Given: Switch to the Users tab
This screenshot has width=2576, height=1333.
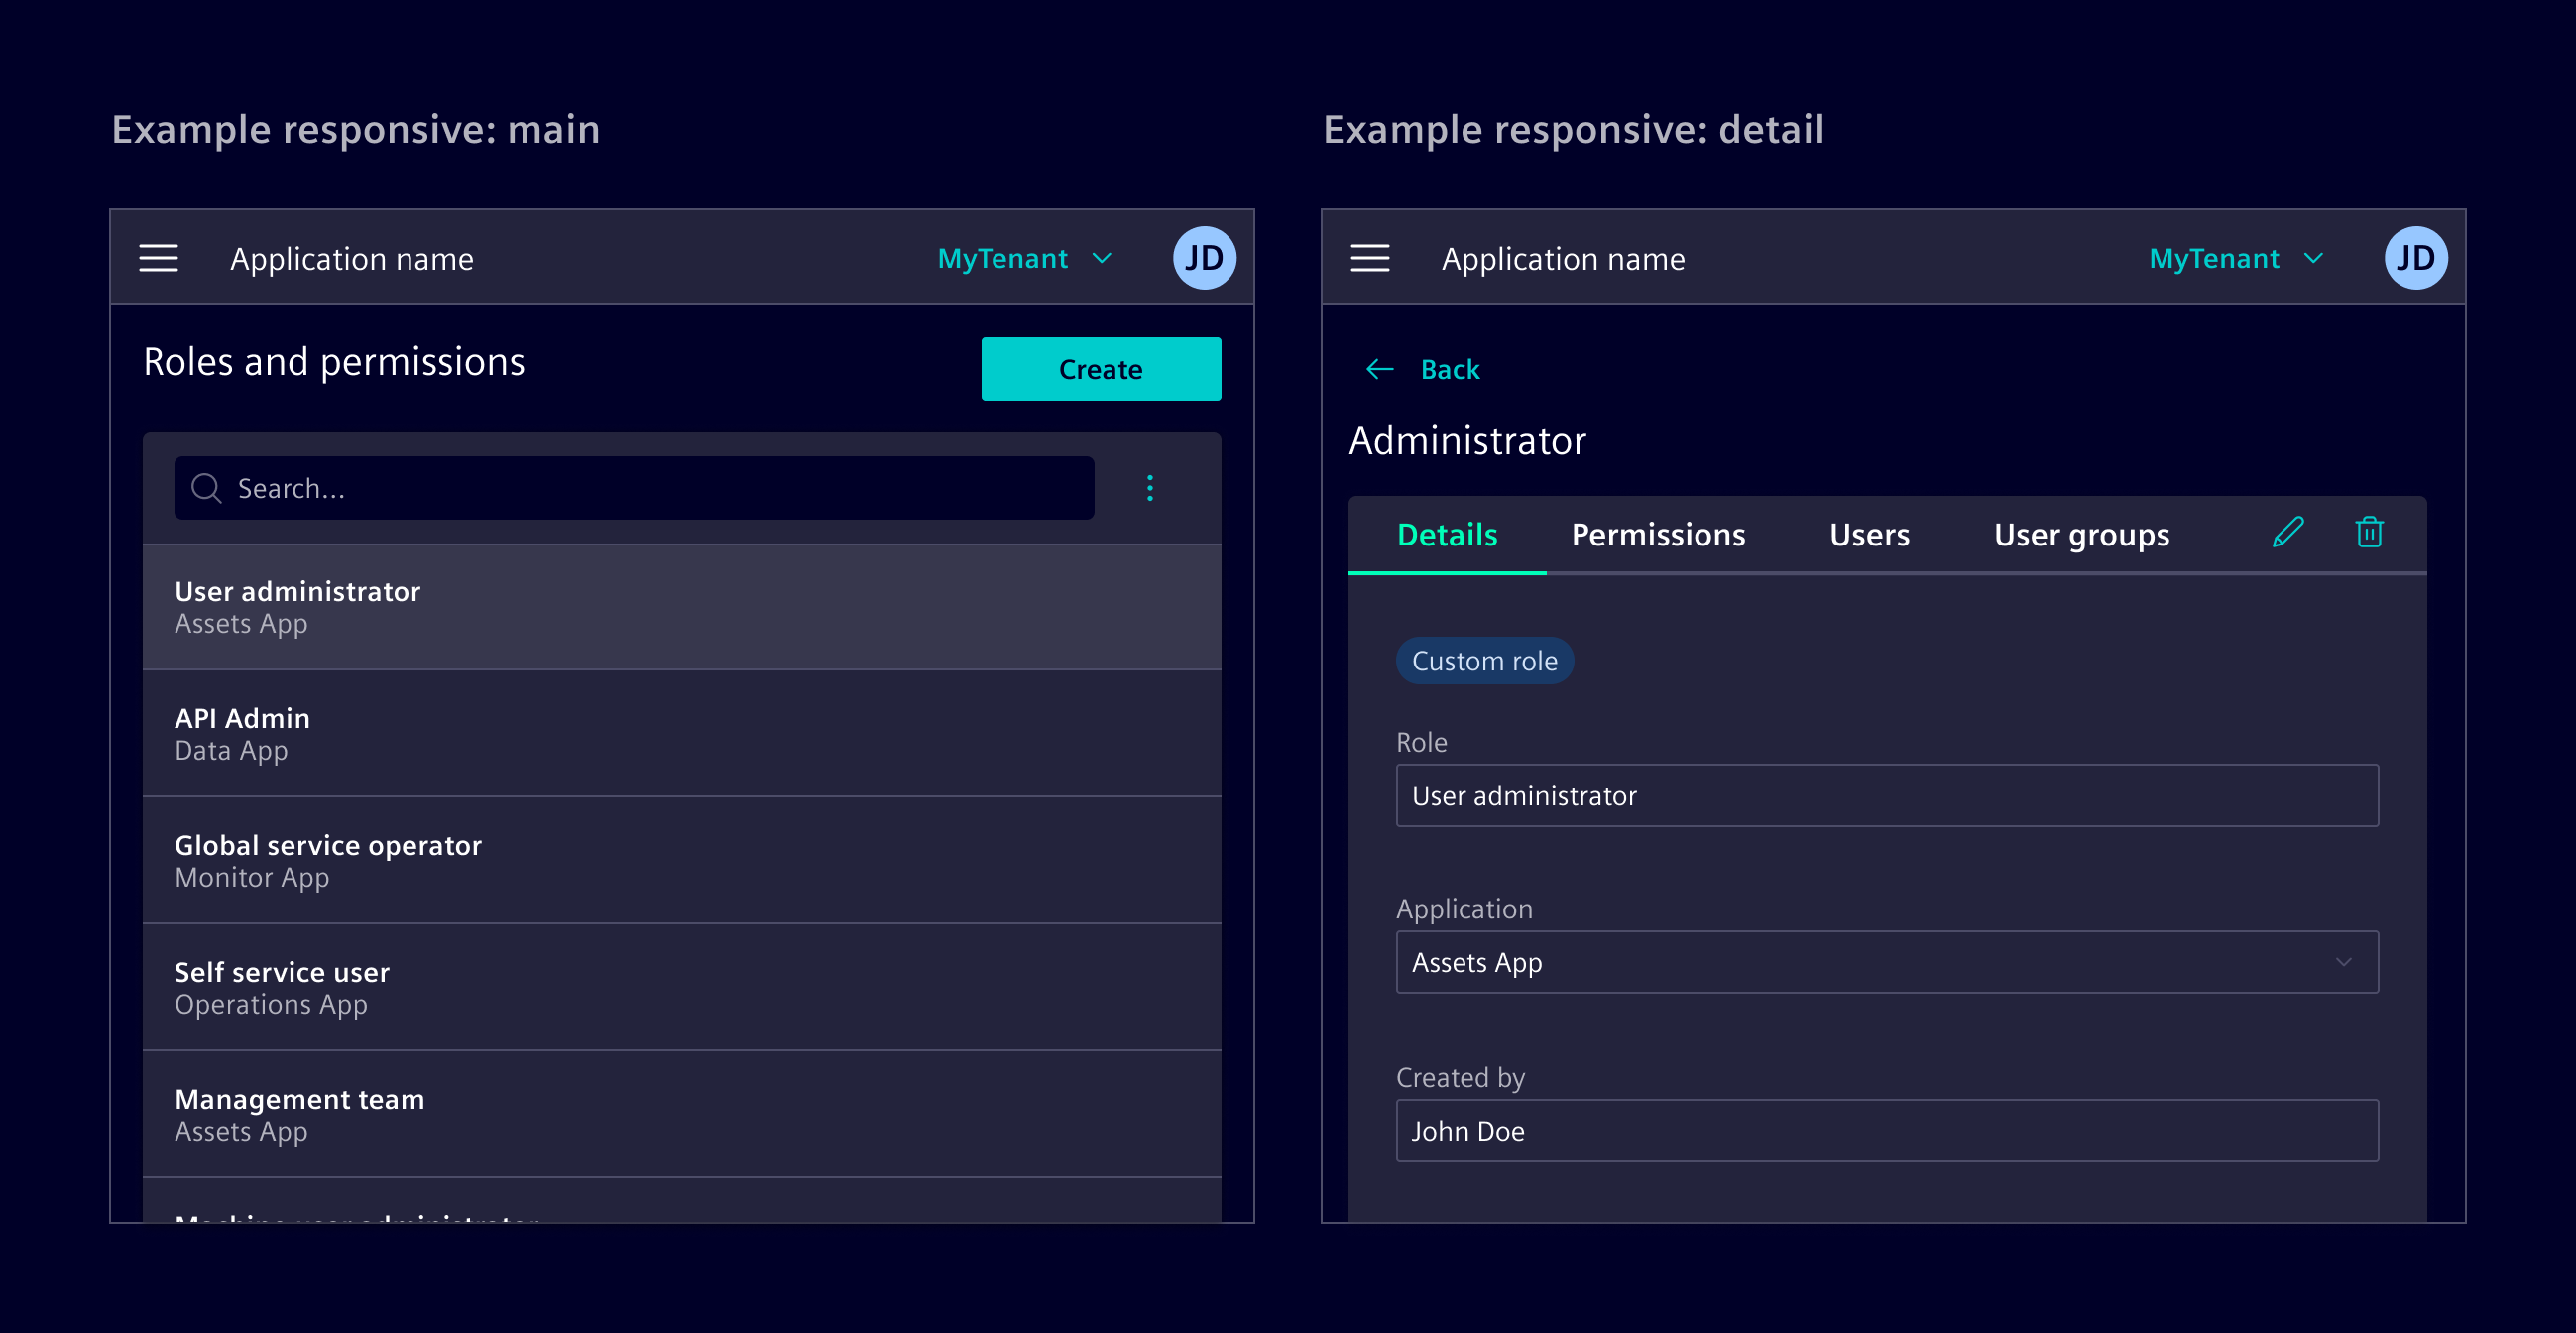Looking at the screenshot, I should tap(1868, 535).
